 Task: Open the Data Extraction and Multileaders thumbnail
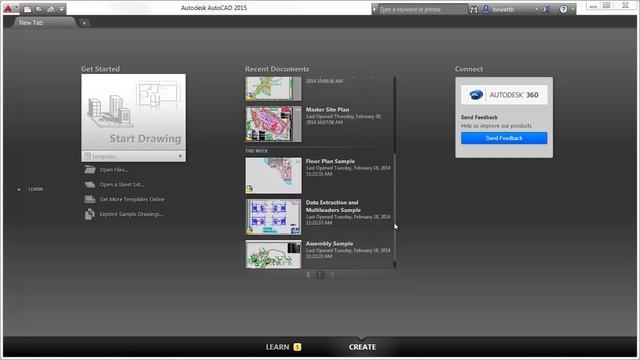click(273, 217)
